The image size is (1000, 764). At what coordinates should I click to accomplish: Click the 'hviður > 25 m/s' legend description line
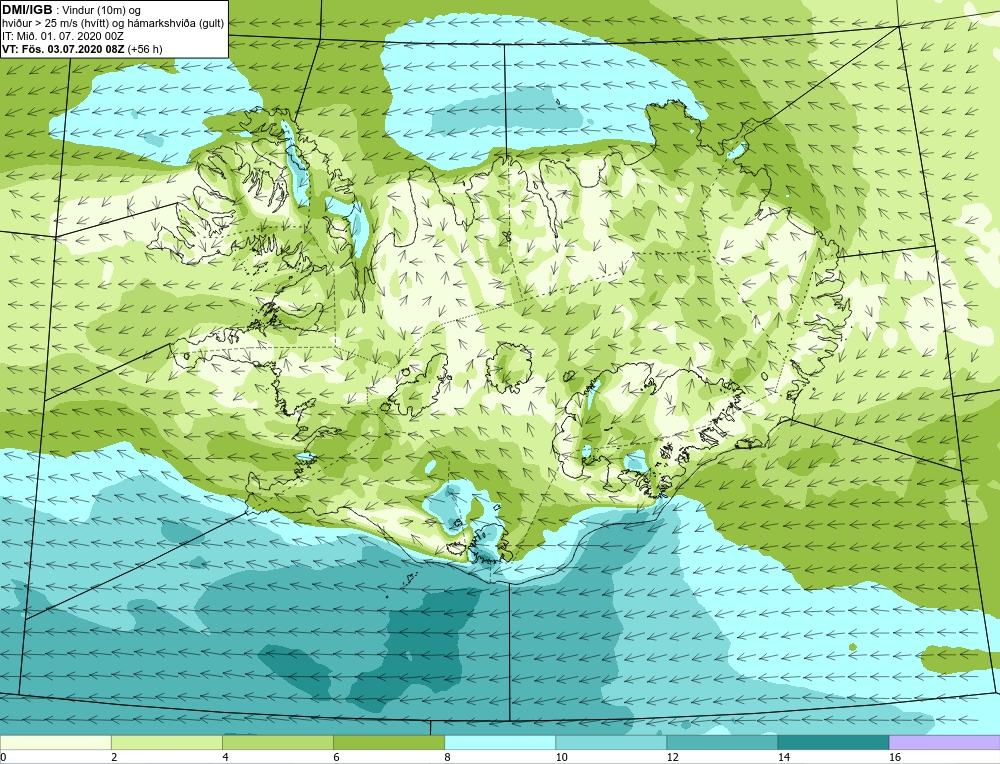[x=113, y=23]
